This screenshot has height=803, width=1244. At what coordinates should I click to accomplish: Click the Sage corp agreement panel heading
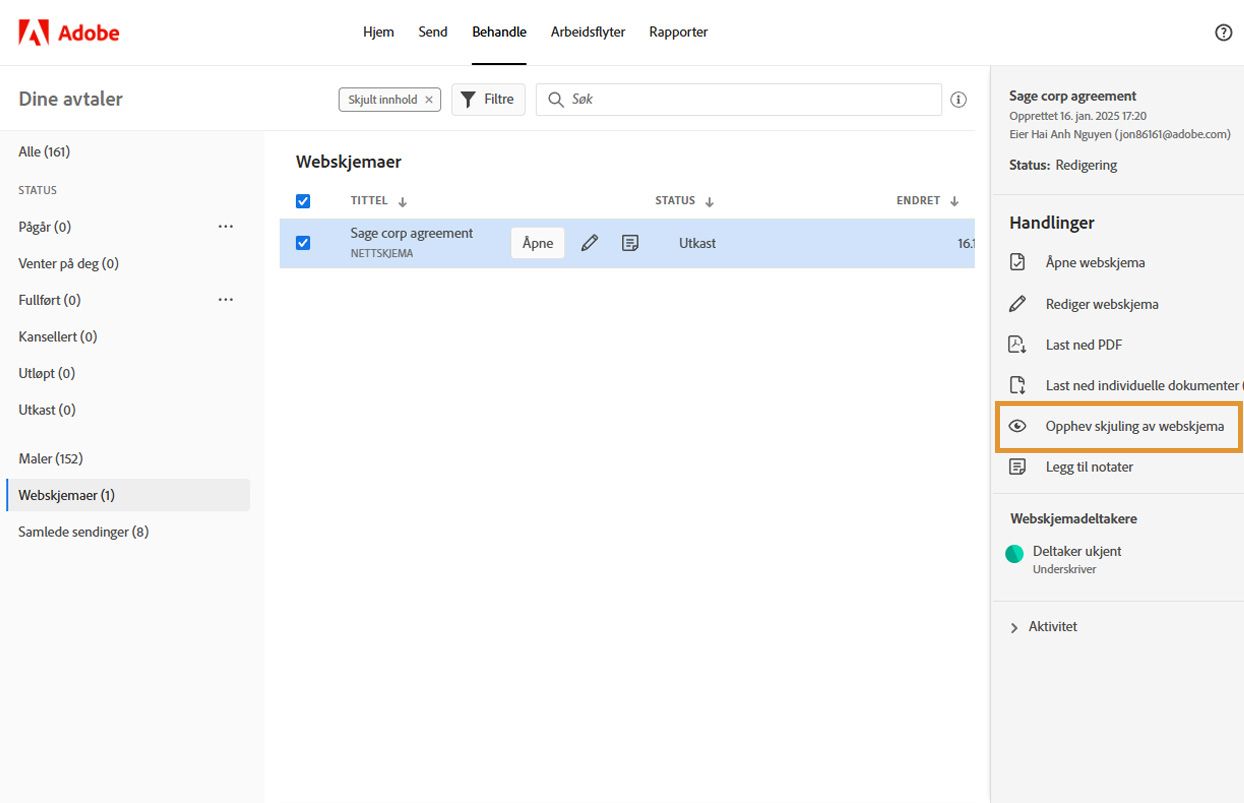click(x=1073, y=96)
